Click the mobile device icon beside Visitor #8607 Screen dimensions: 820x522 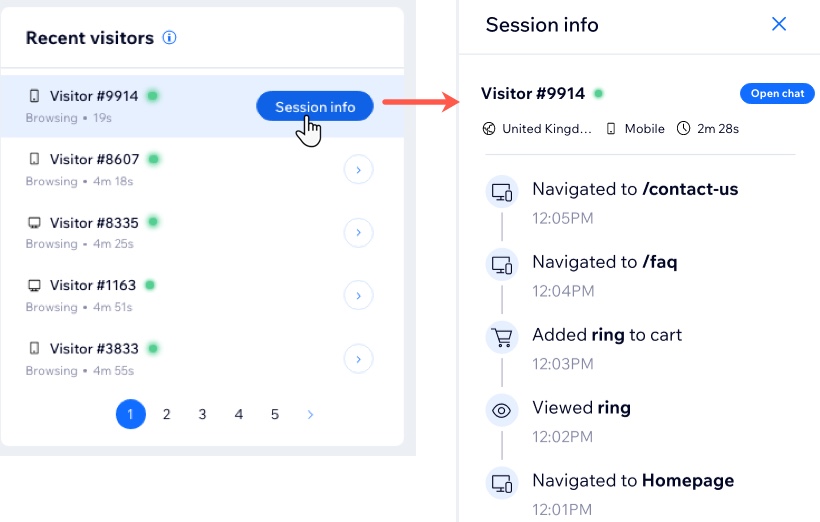point(34,159)
